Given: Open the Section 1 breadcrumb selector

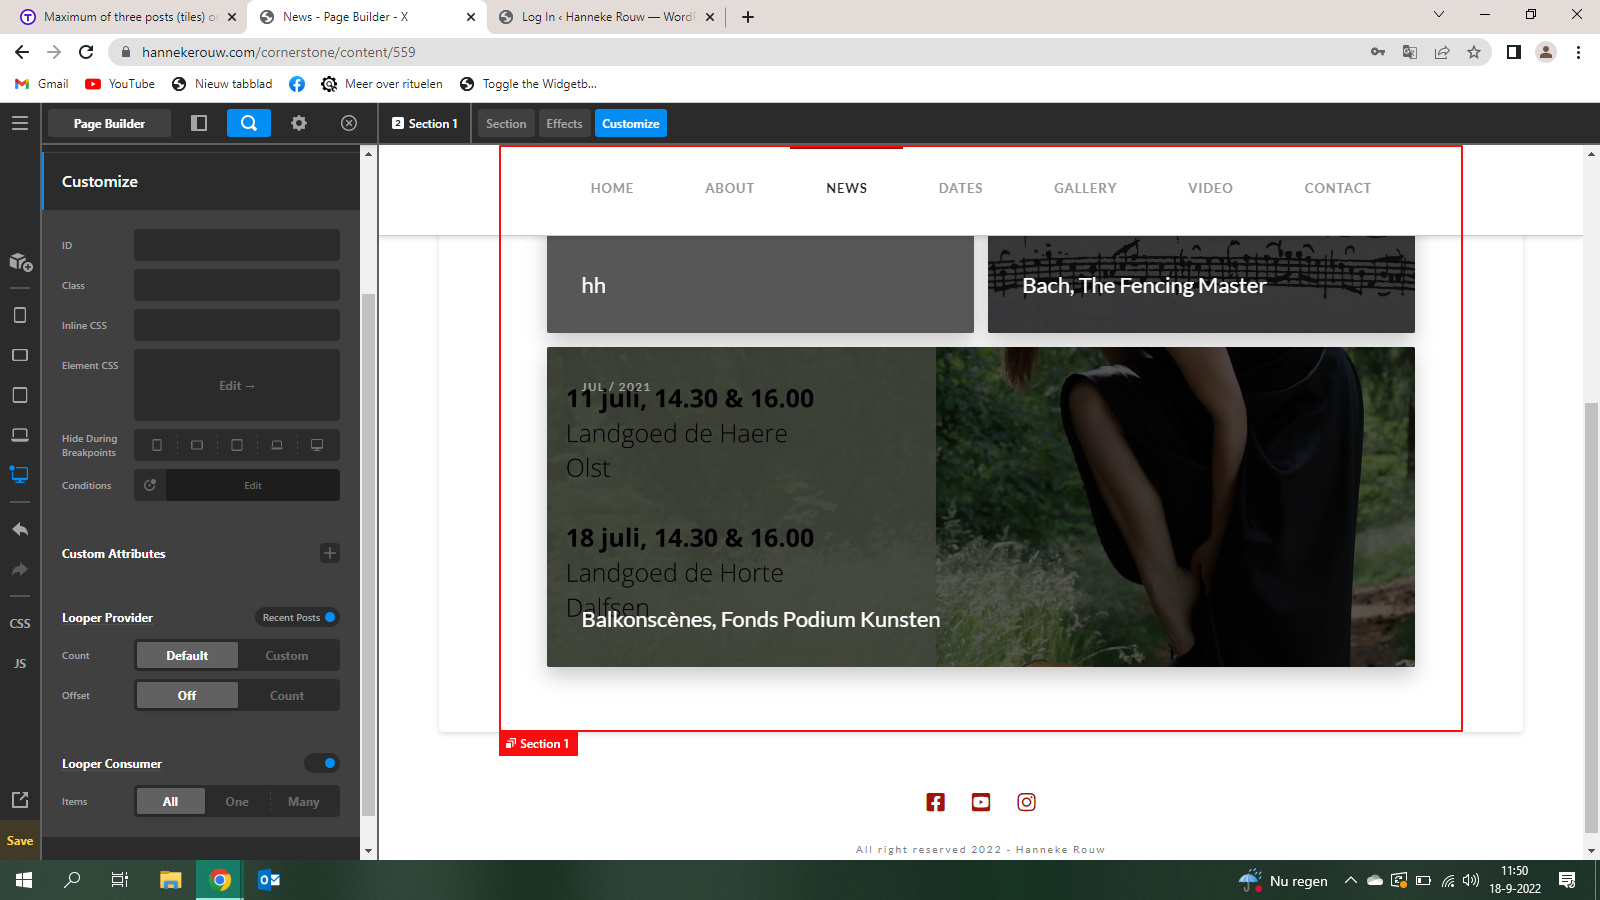Looking at the screenshot, I should pos(426,124).
